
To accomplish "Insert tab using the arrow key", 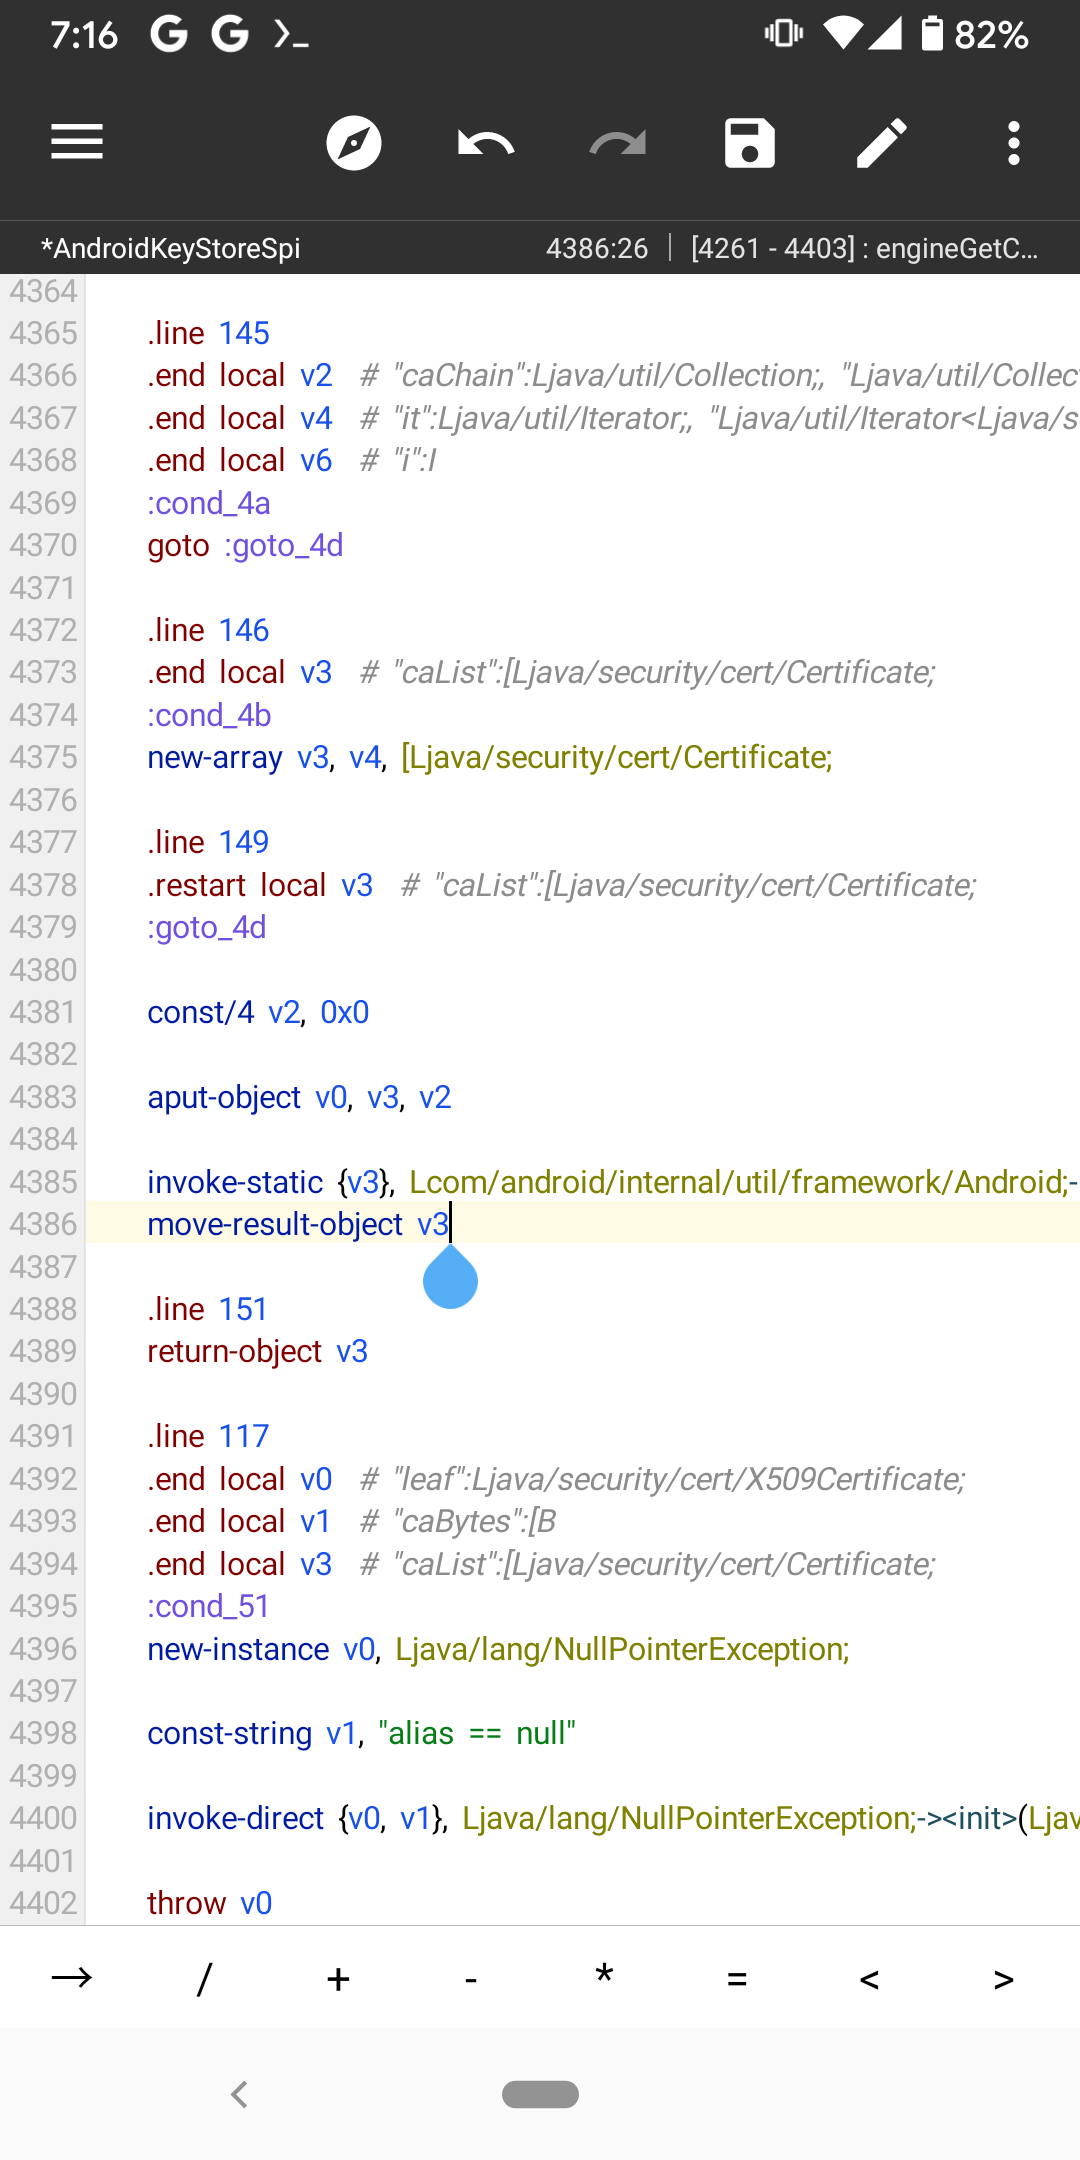I will point(72,1978).
